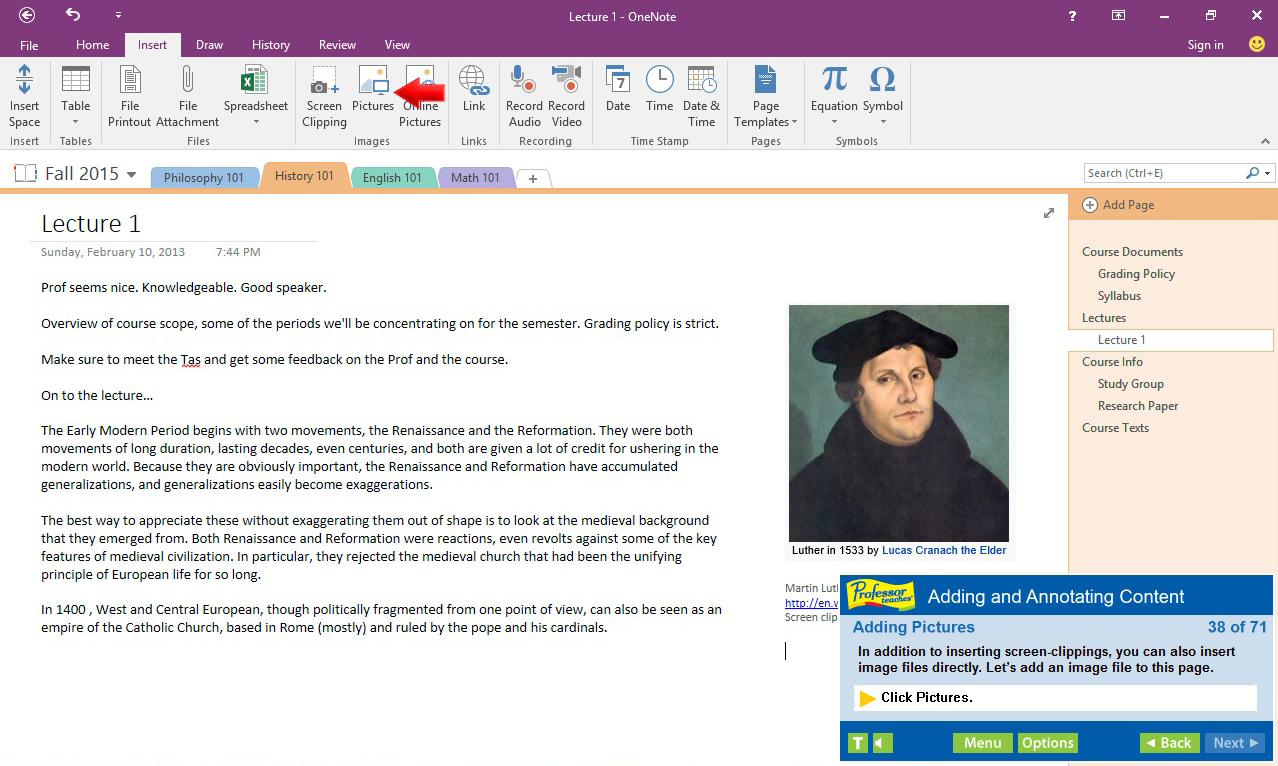This screenshot has height=766, width=1278.
Task: Insert a File Printout
Action: [x=128, y=95]
